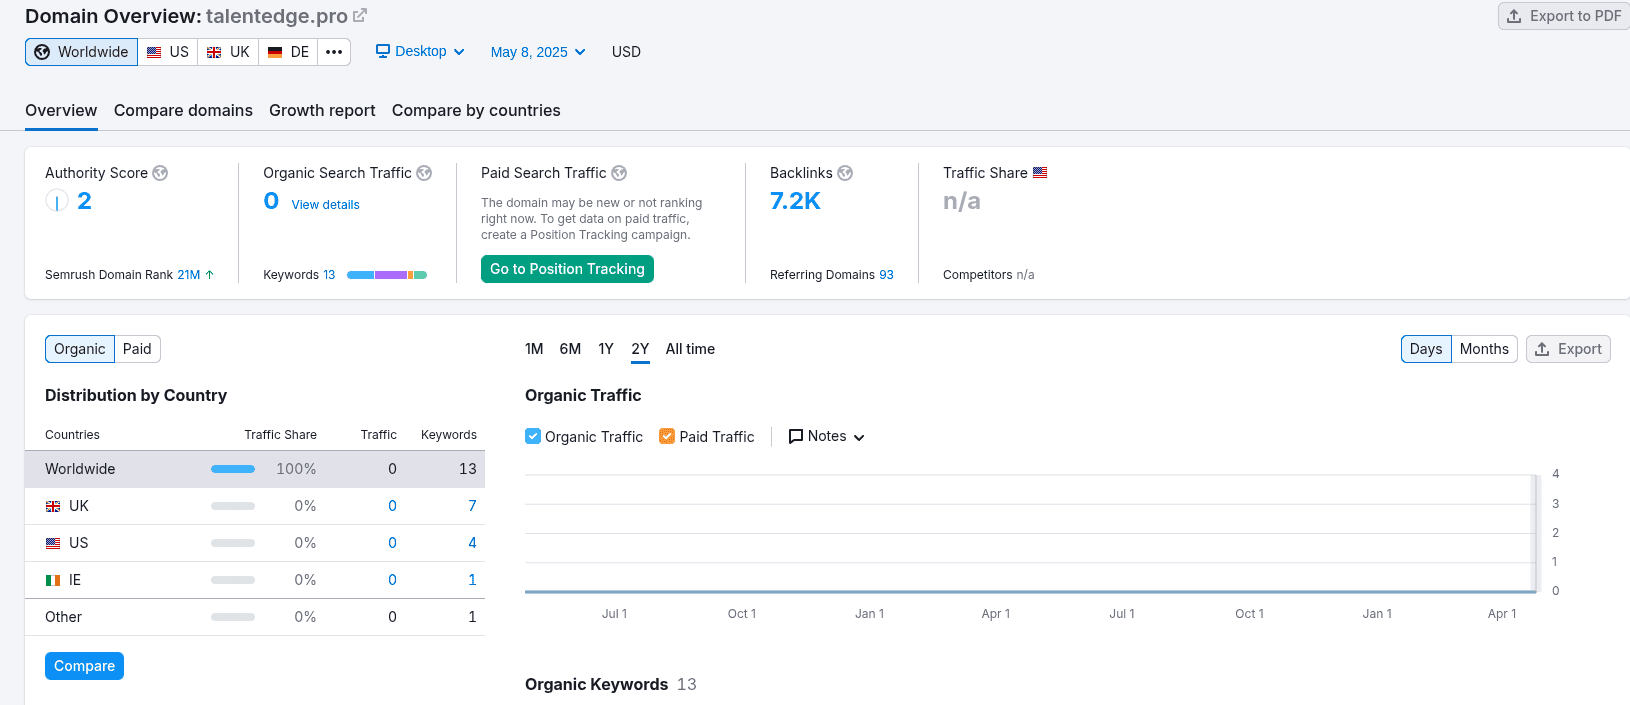
Task: Click upward arrow next to Semrush Domain Rank
Action: (209, 274)
